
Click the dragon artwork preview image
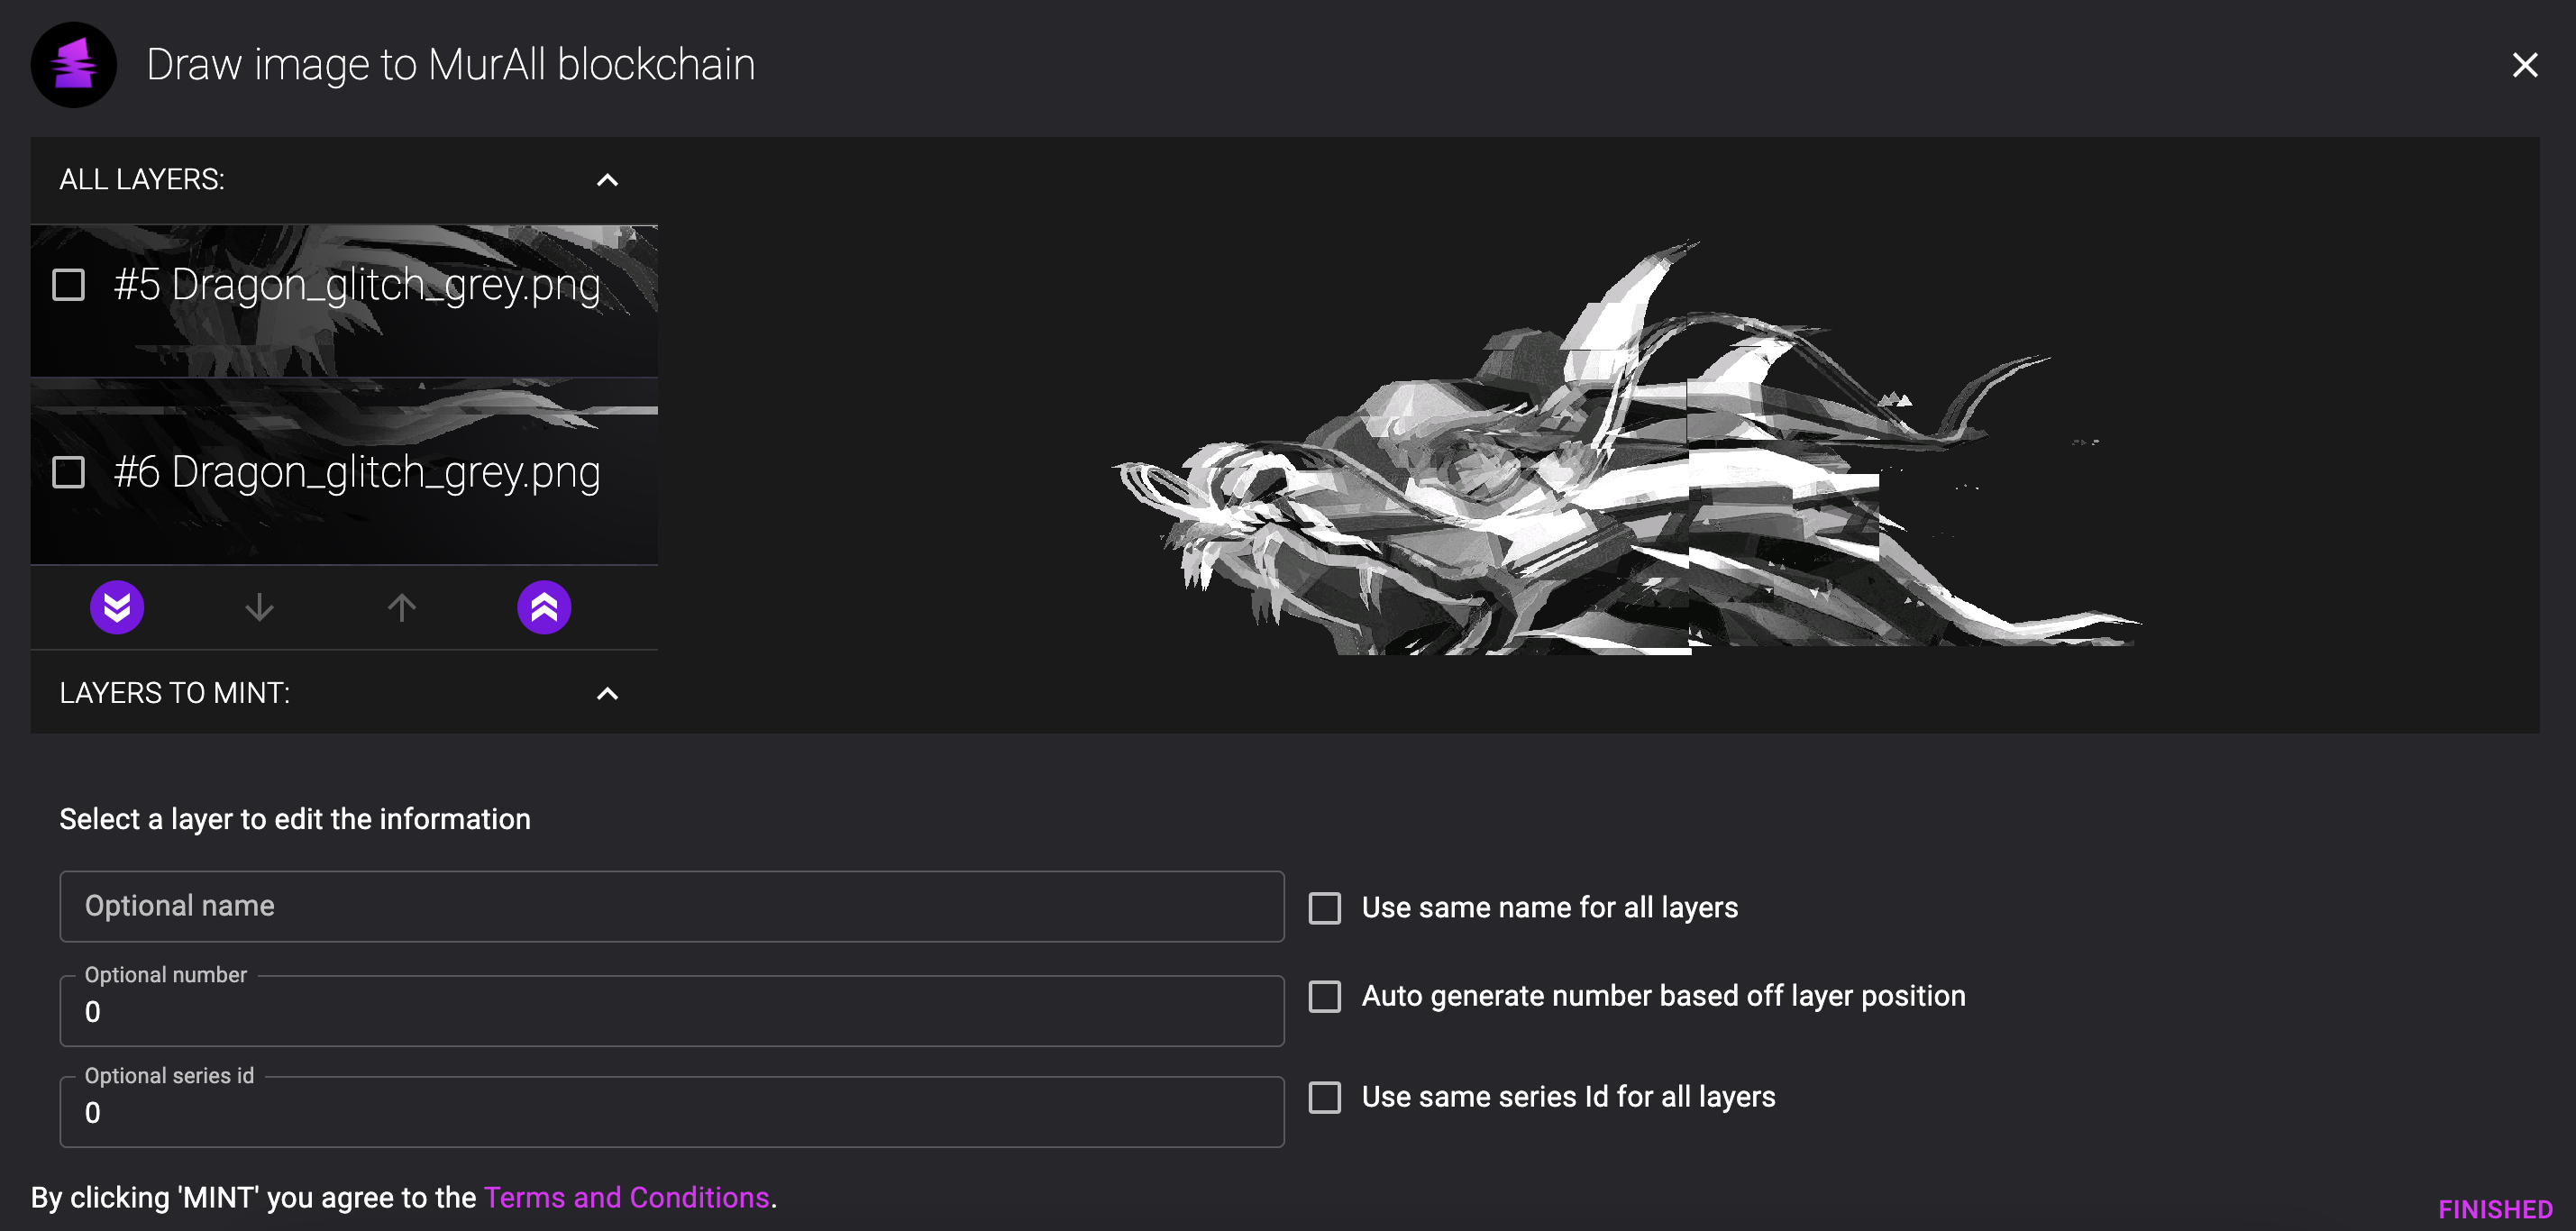[x=1626, y=448]
